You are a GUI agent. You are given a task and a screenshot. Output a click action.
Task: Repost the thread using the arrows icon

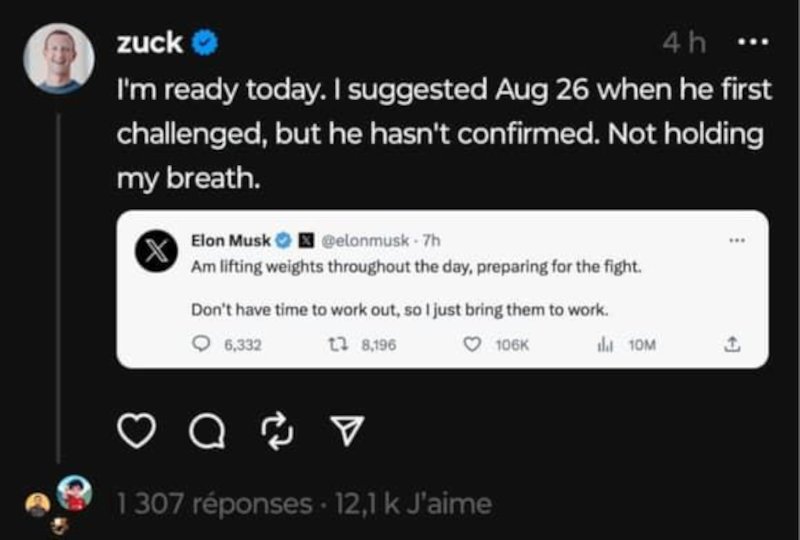[277, 431]
